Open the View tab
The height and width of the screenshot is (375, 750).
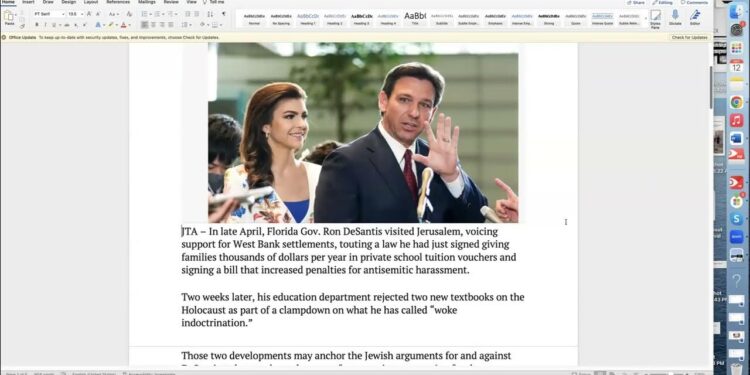[191, 2]
